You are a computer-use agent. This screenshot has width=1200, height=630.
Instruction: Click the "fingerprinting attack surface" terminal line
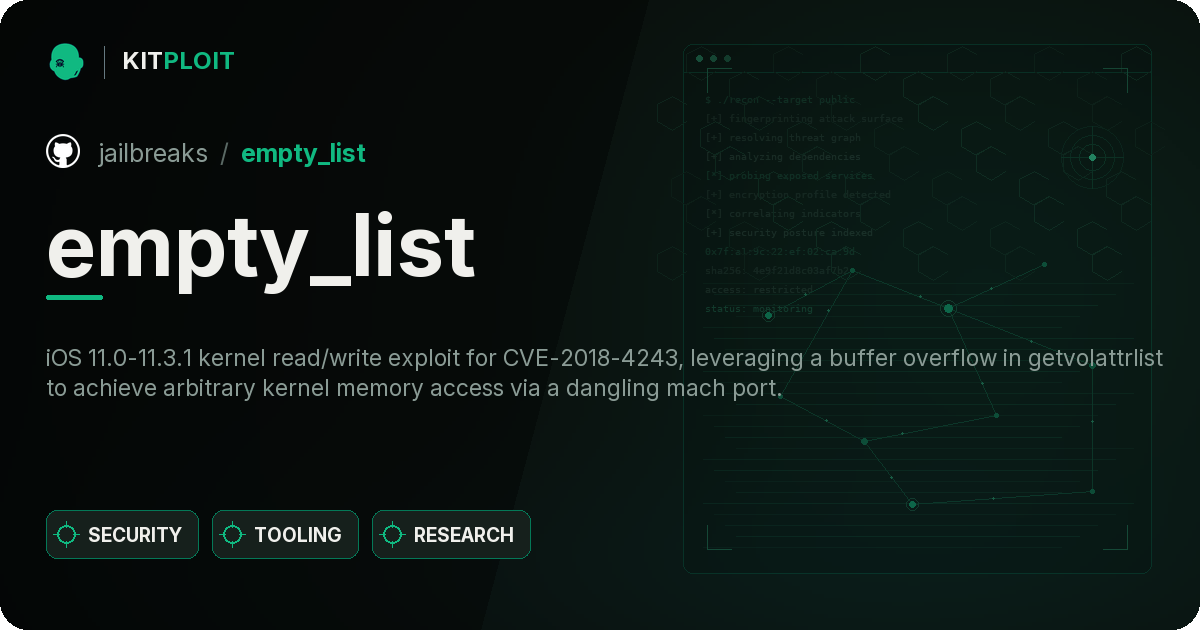pos(803,119)
